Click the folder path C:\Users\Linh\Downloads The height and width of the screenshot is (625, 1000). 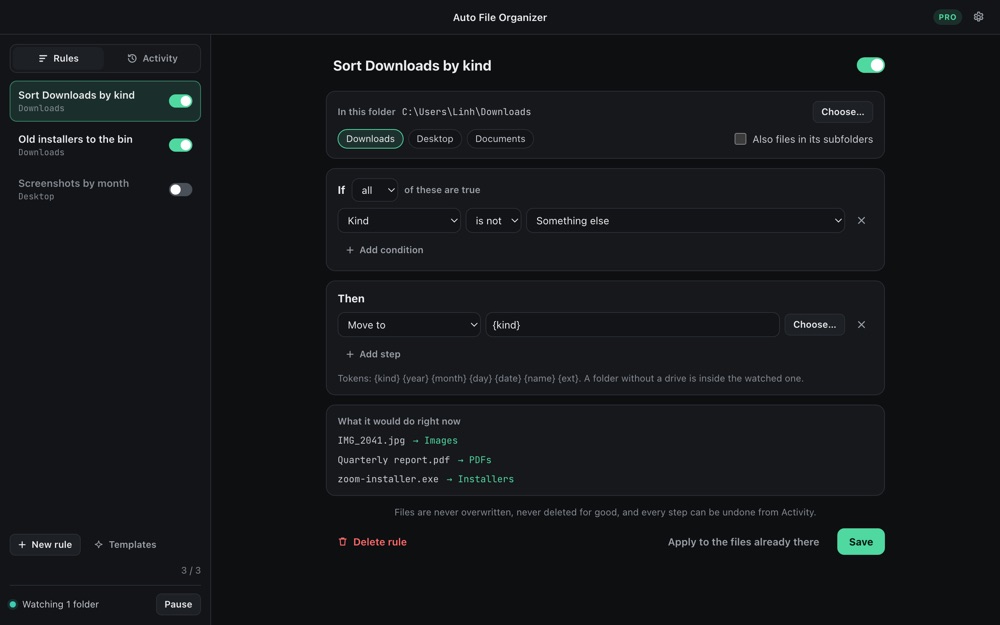(x=466, y=112)
